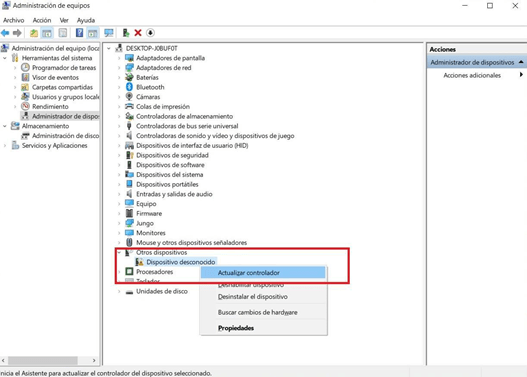Select Dispositivos portátiles category
Image resolution: width=527 pixels, height=377 pixels.
coord(167,184)
